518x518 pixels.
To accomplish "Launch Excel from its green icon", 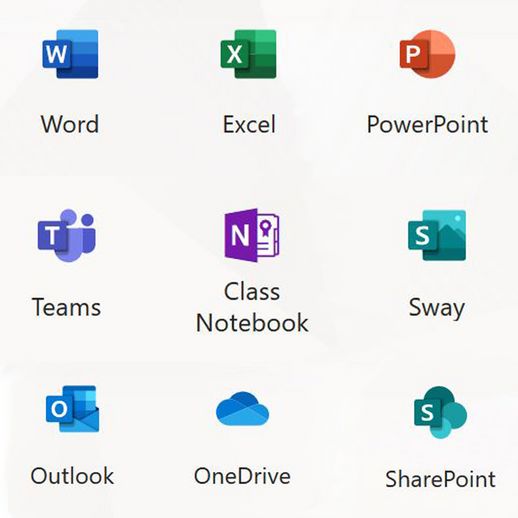I will (x=248, y=54).
